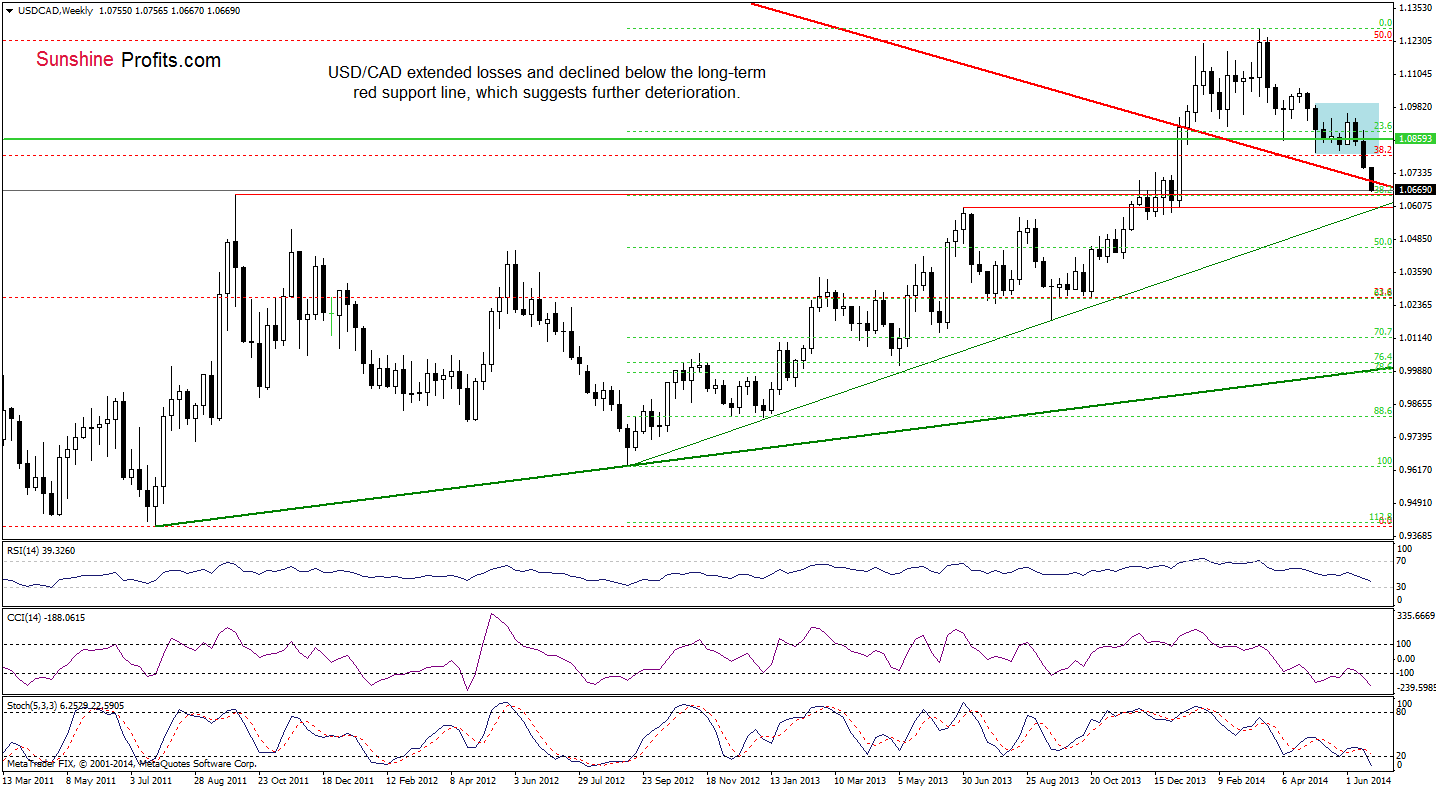
Task: Click the 25 Aug 2013 date label
Action: 1052,779
